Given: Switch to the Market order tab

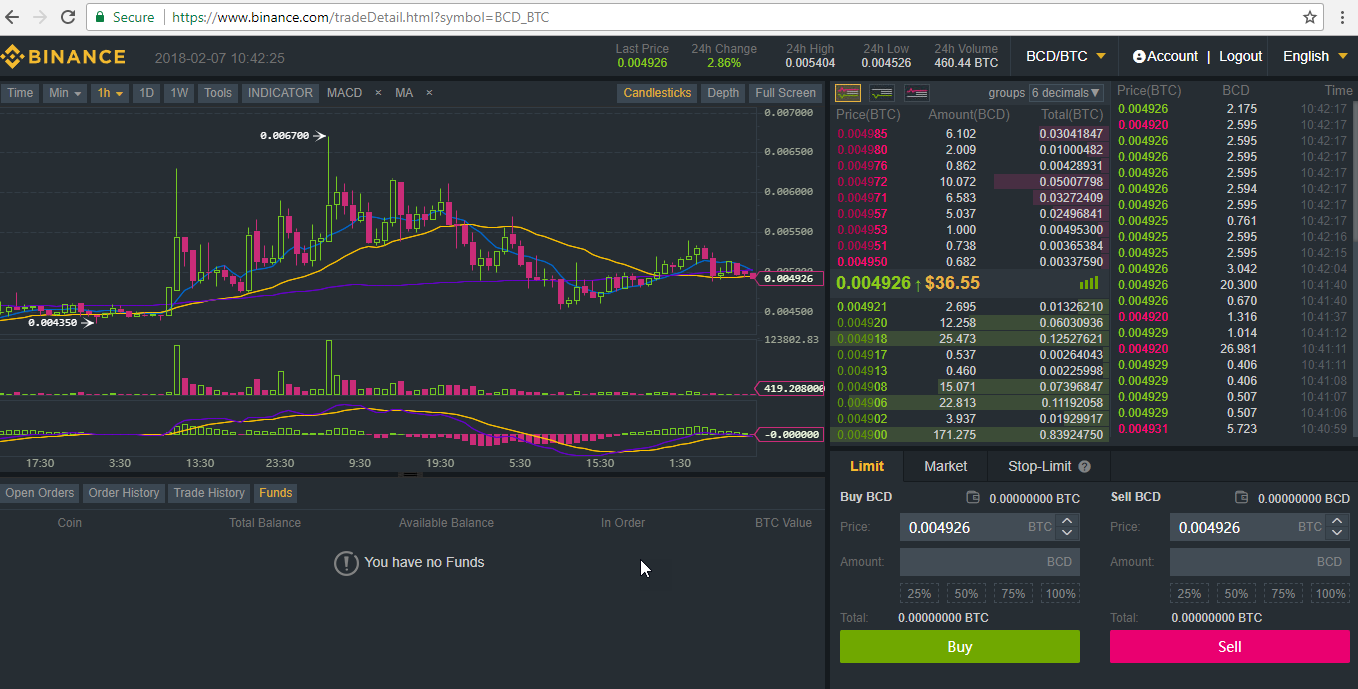Looking at the screenshot, I should click(945, 467).
